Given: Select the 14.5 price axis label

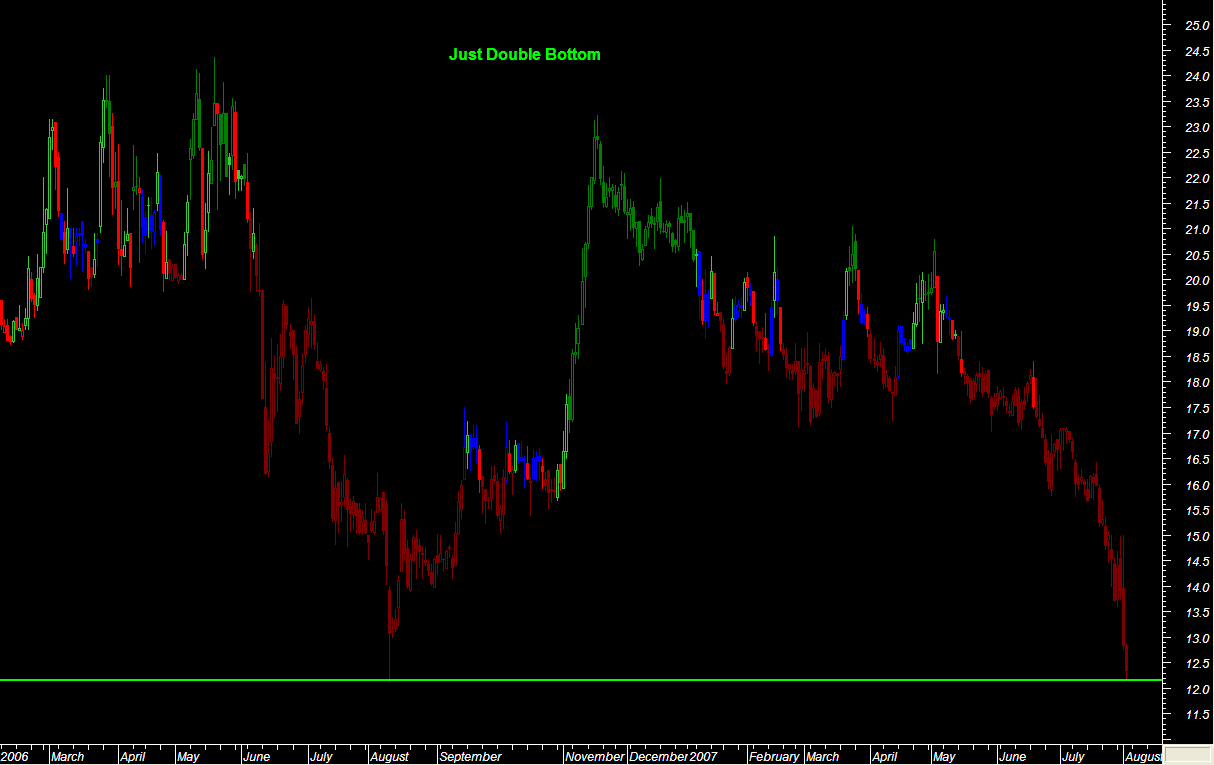Looking at the screenshot, I should (1198, 562).
